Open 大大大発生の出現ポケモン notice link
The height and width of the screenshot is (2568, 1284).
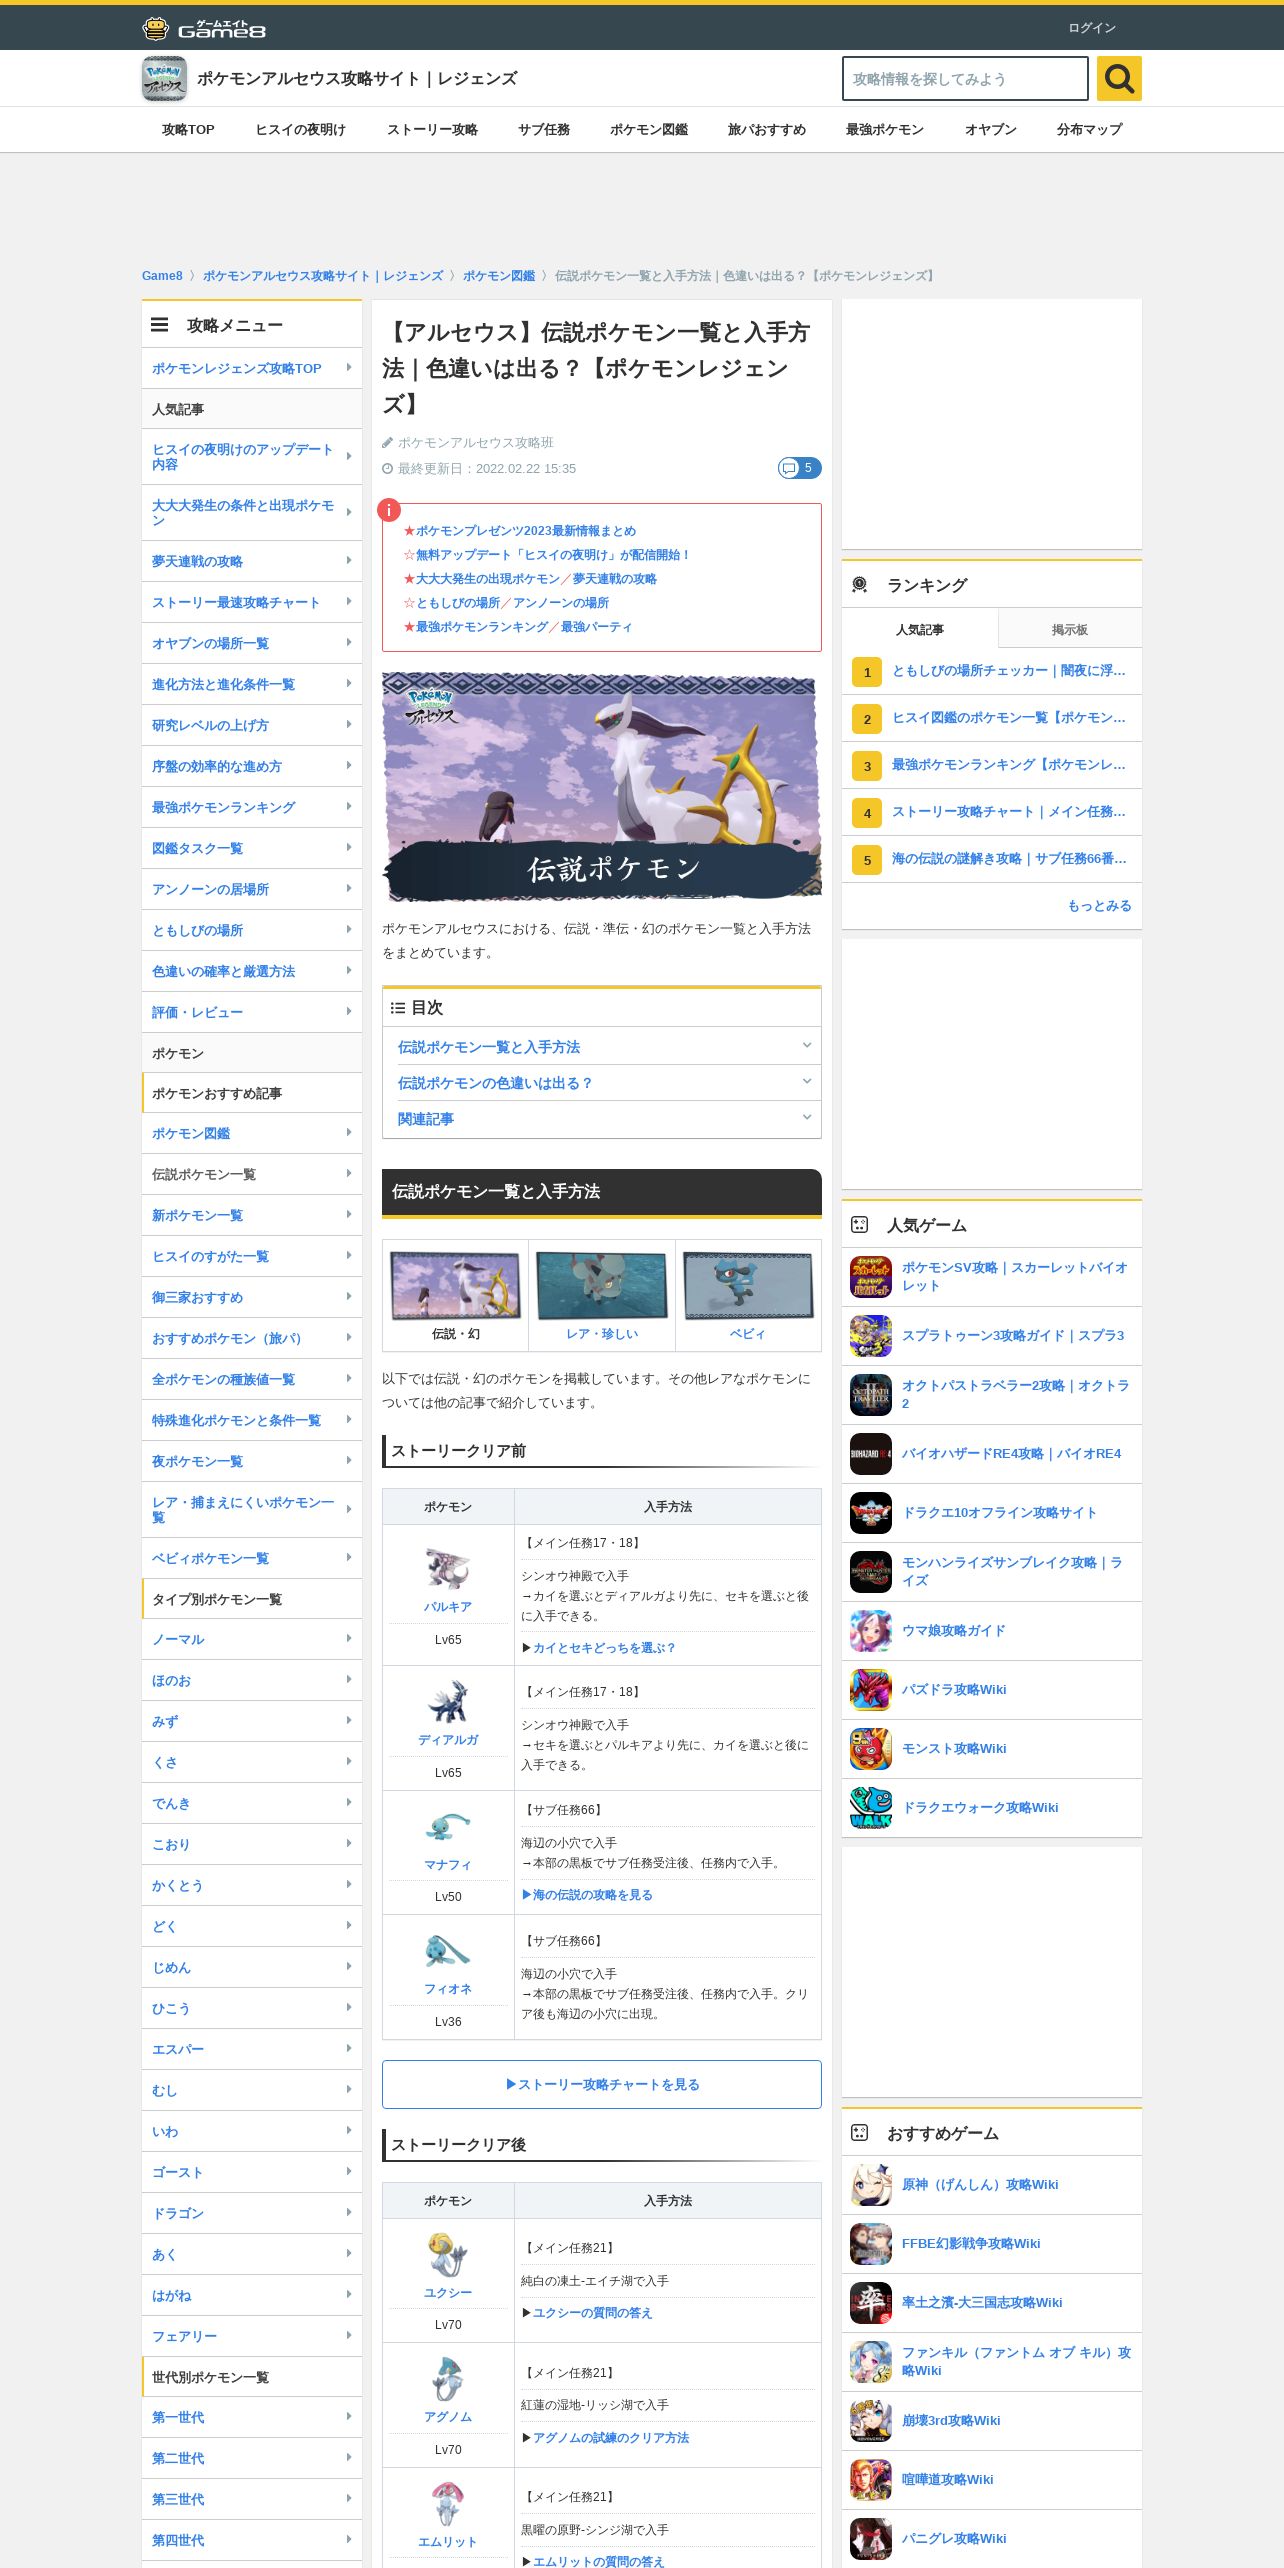click(x=488, y=579)
